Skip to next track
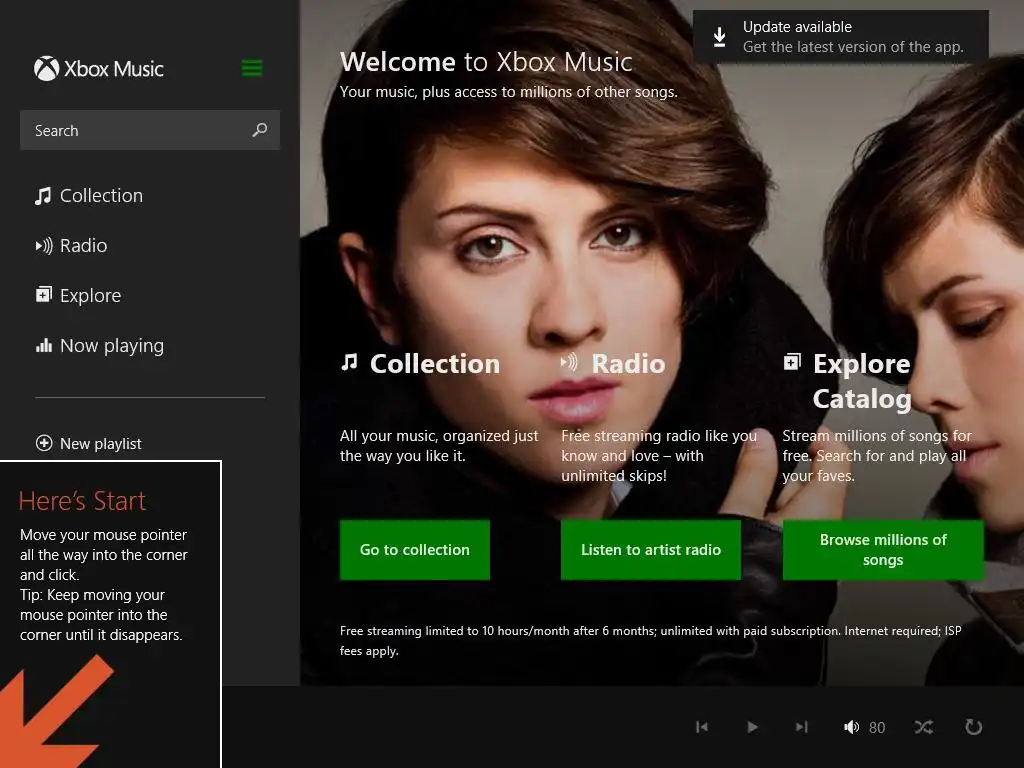The height and width of the screenshot is (768, 1024). point(802,727)
